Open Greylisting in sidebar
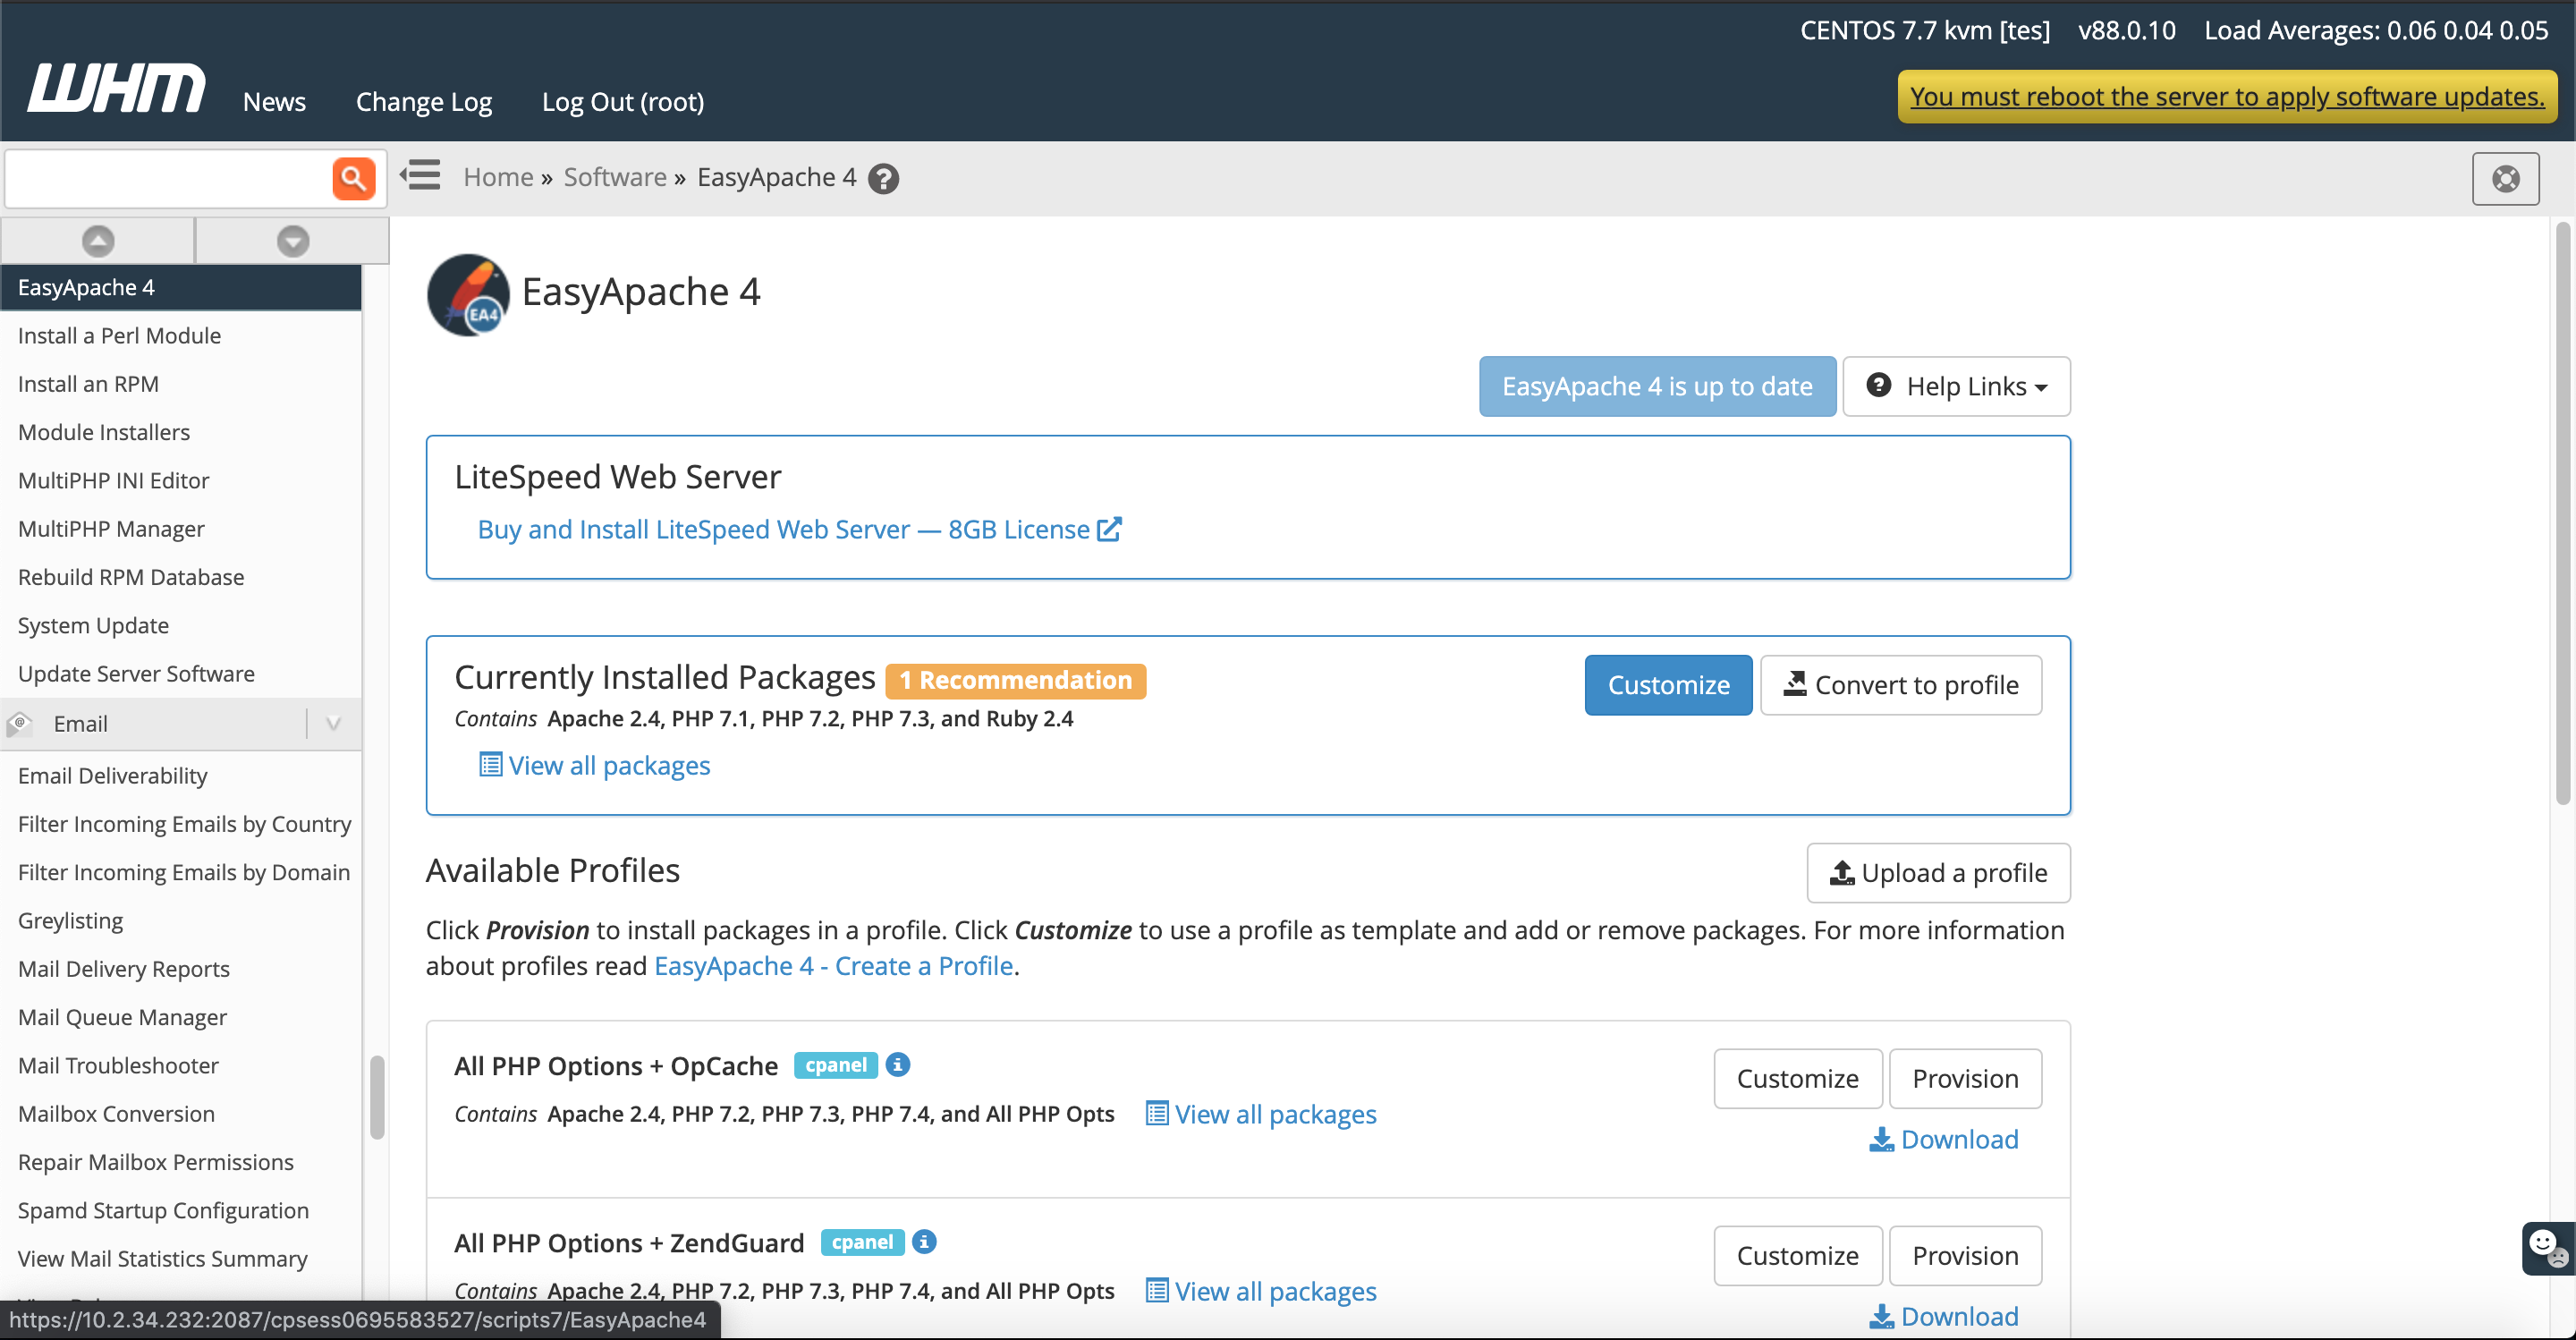The image size is (2576, 1340). pyautogui.click(x=70, y=920)
